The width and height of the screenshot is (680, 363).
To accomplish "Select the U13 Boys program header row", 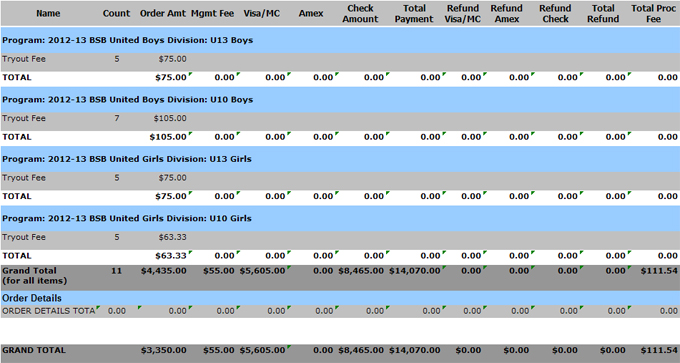I will tap(340, 40).
